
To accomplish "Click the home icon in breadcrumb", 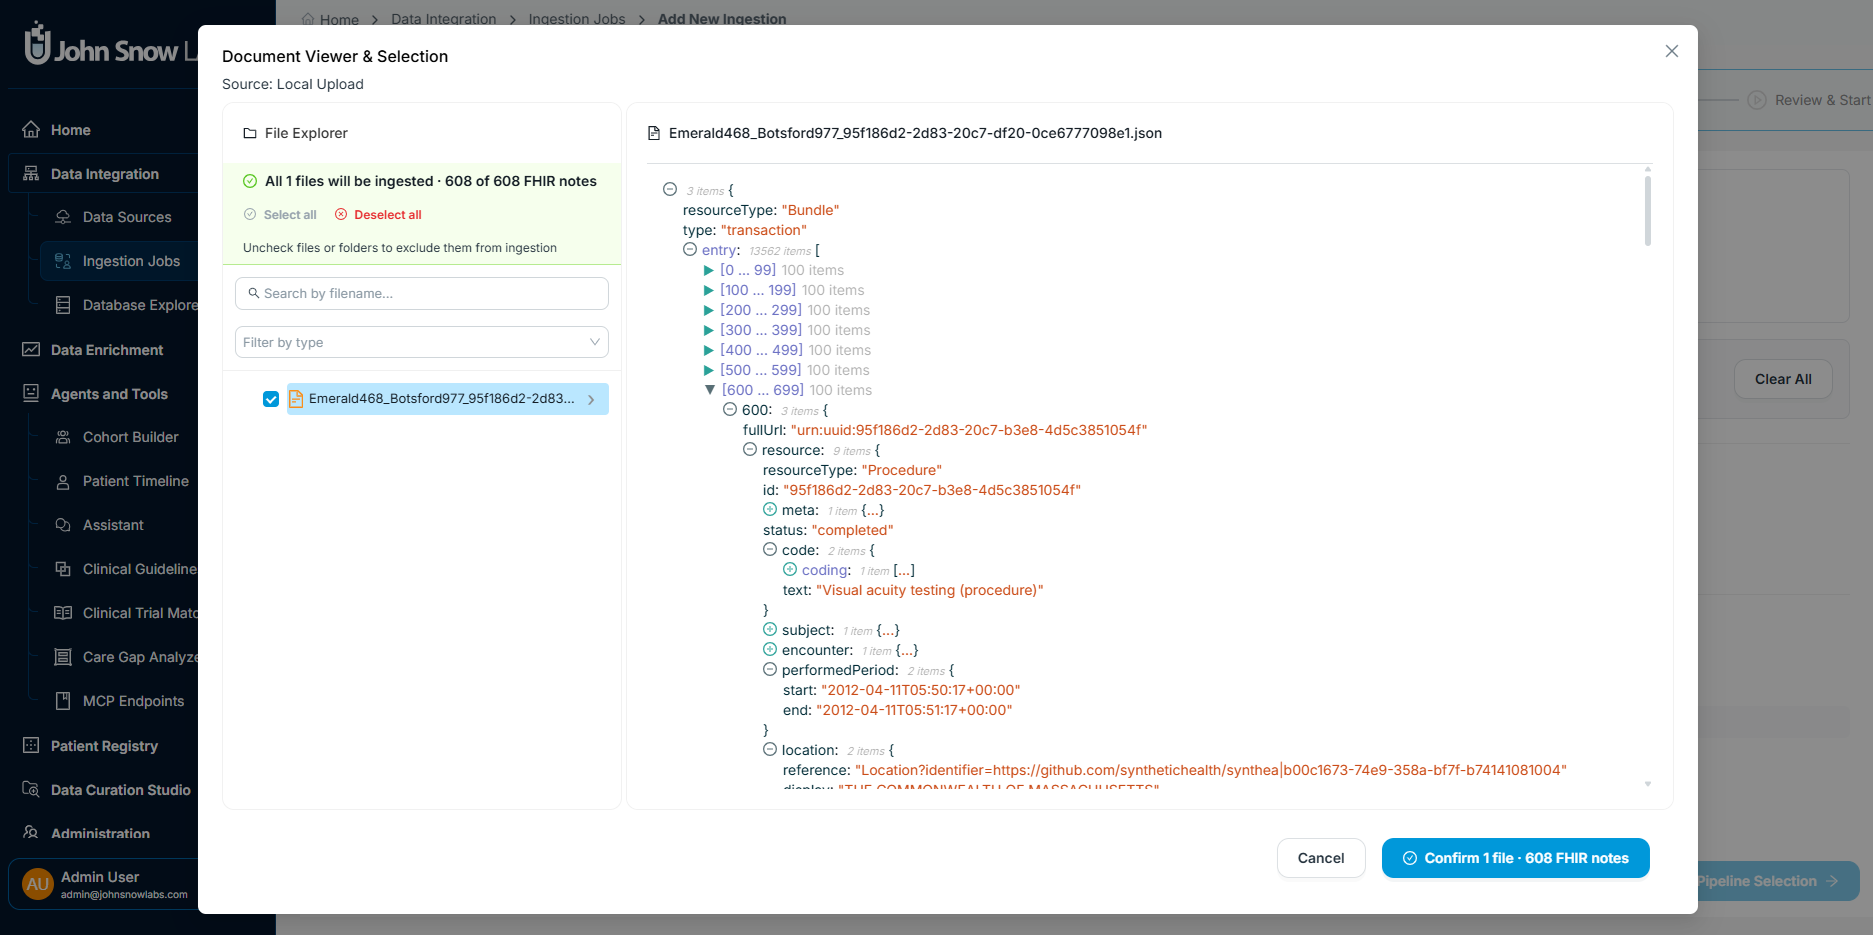I will [308, 19].
